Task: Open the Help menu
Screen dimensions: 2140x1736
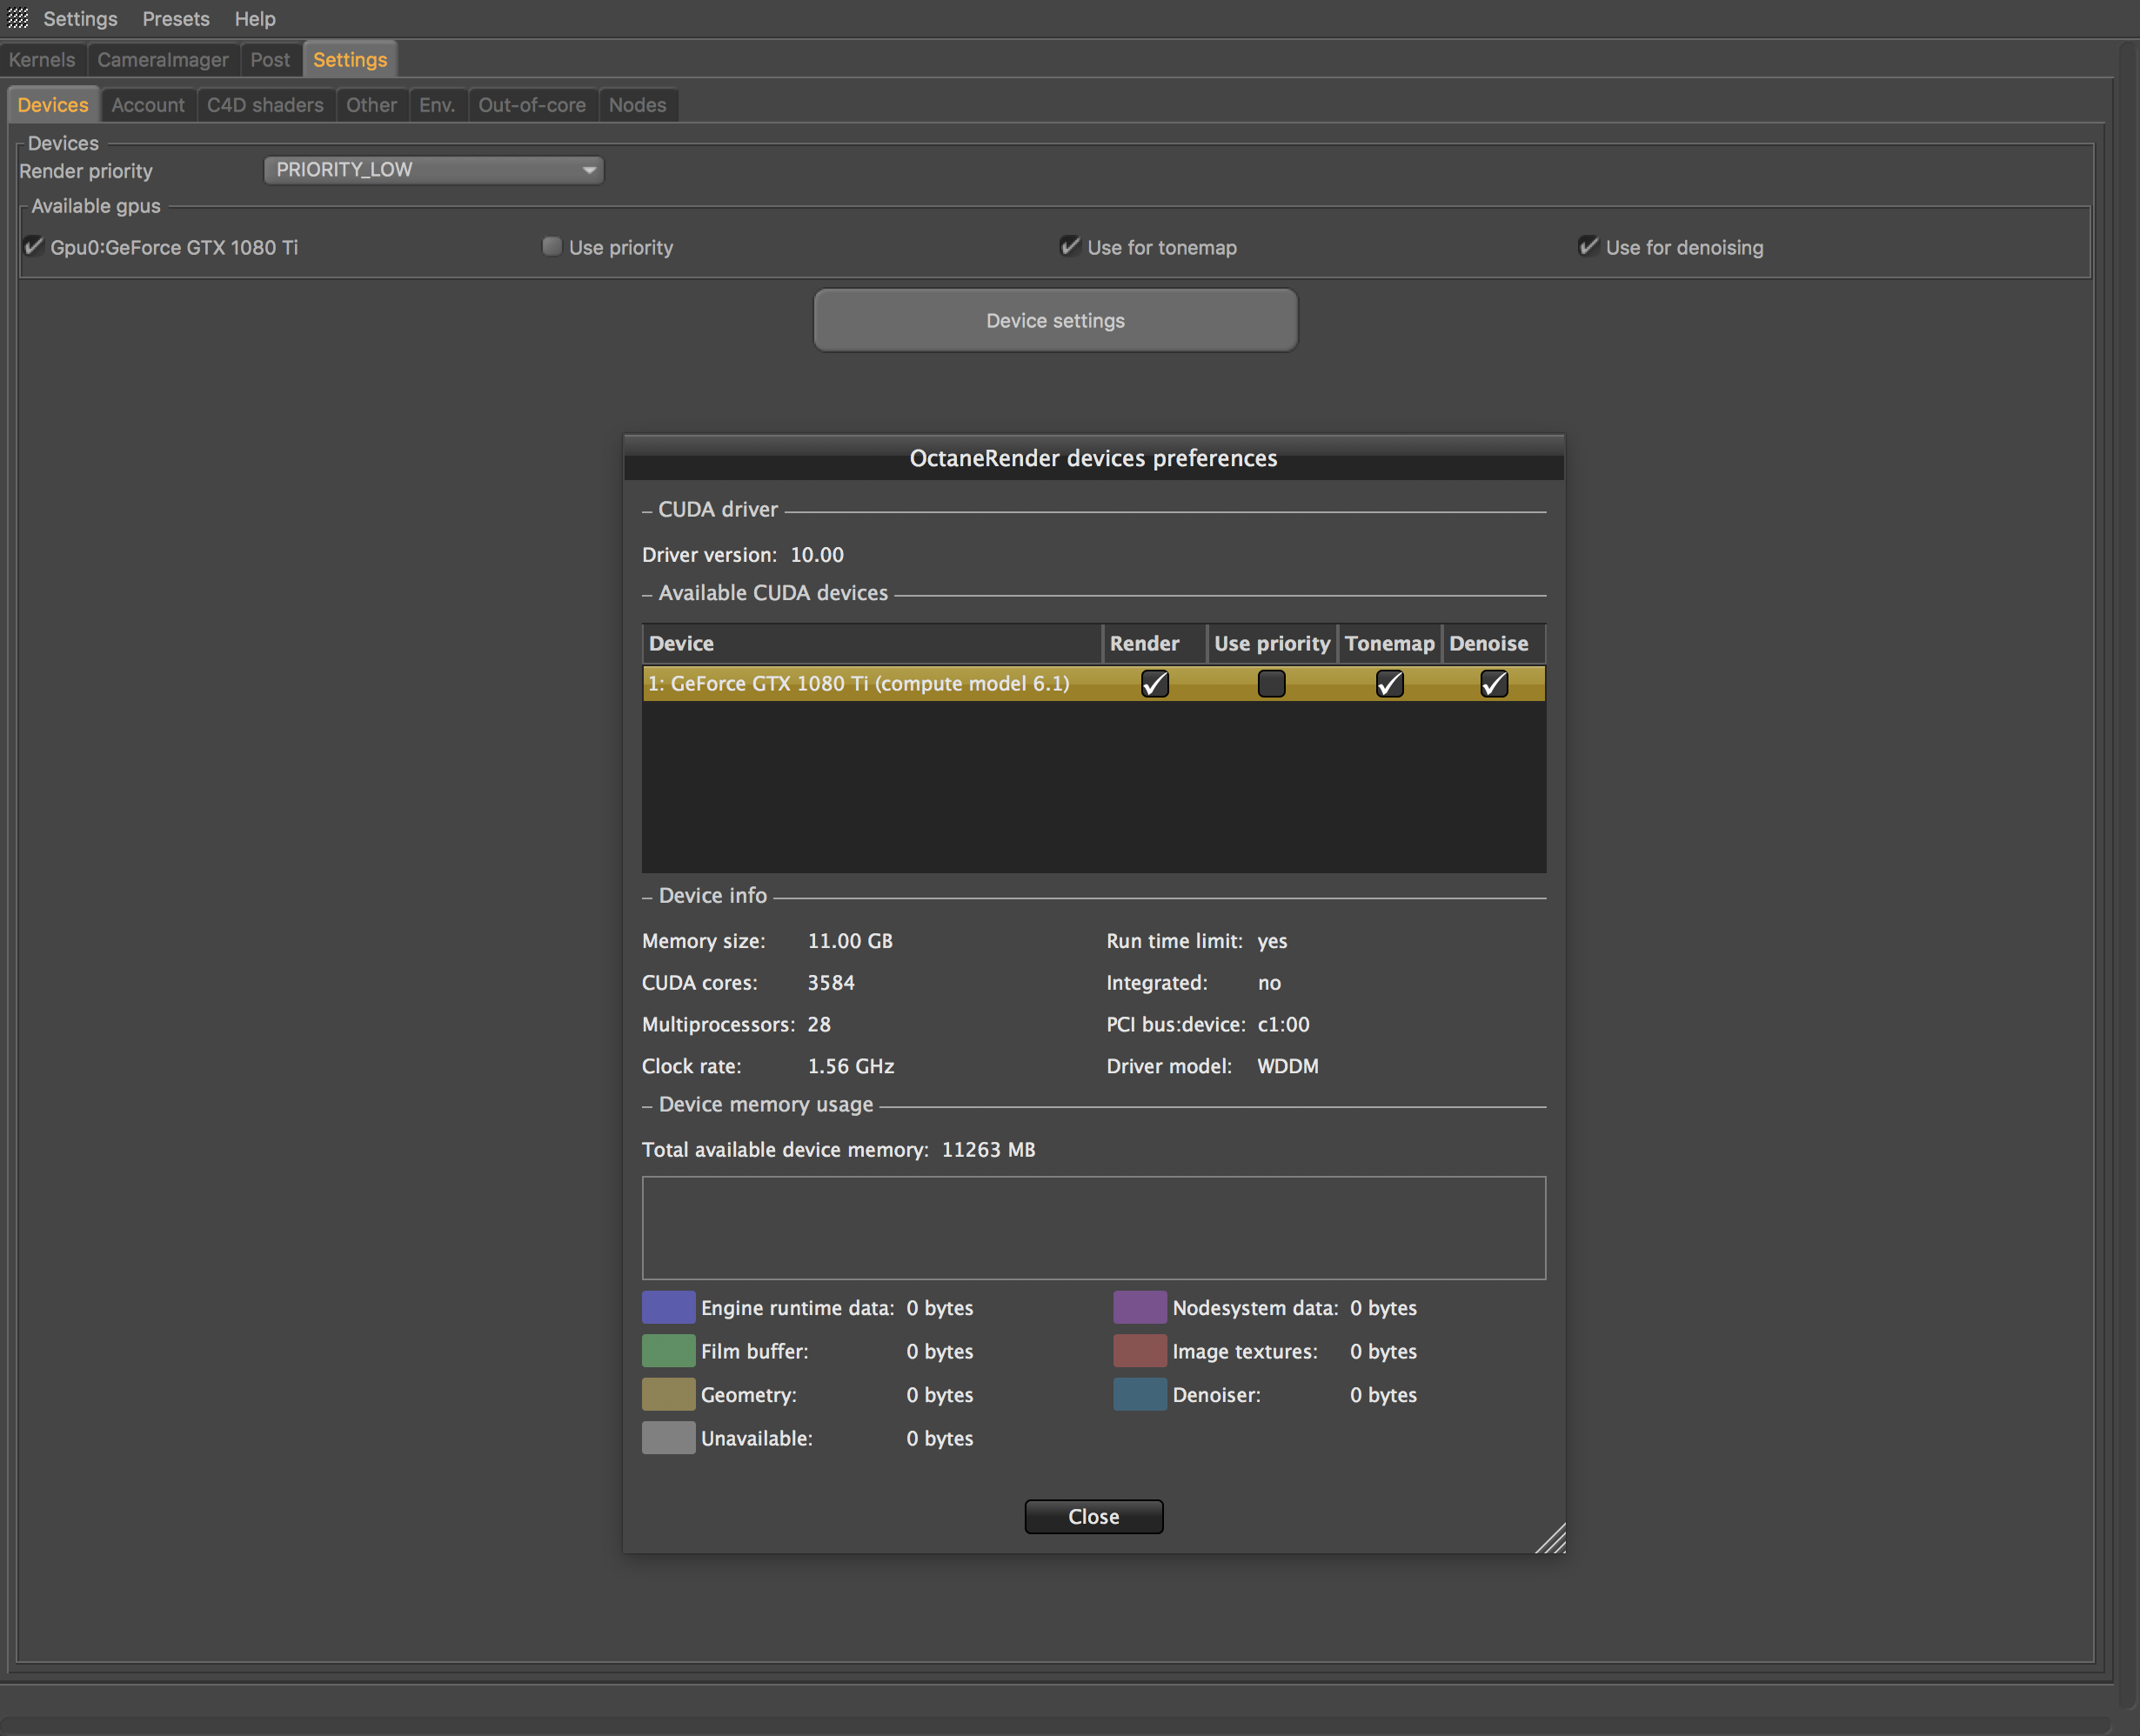Action: point(255,19)
